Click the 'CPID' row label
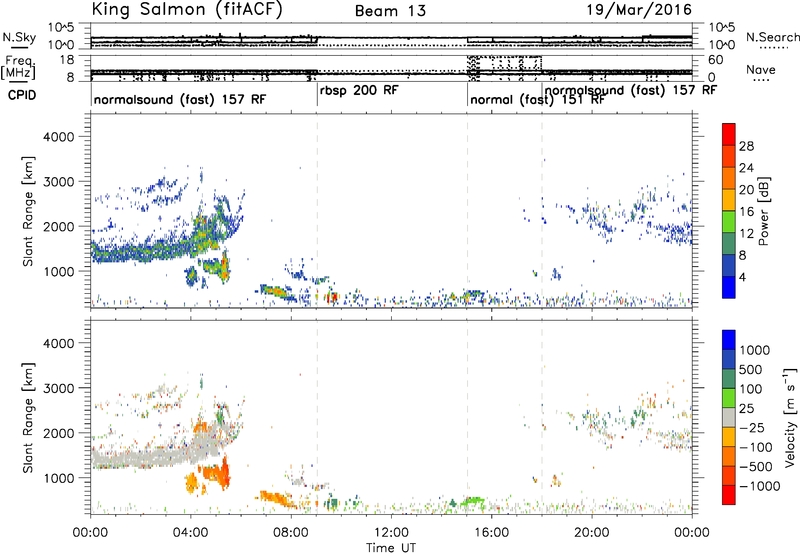The width and height of the screenshot is (800, 554). coord(22,95)
